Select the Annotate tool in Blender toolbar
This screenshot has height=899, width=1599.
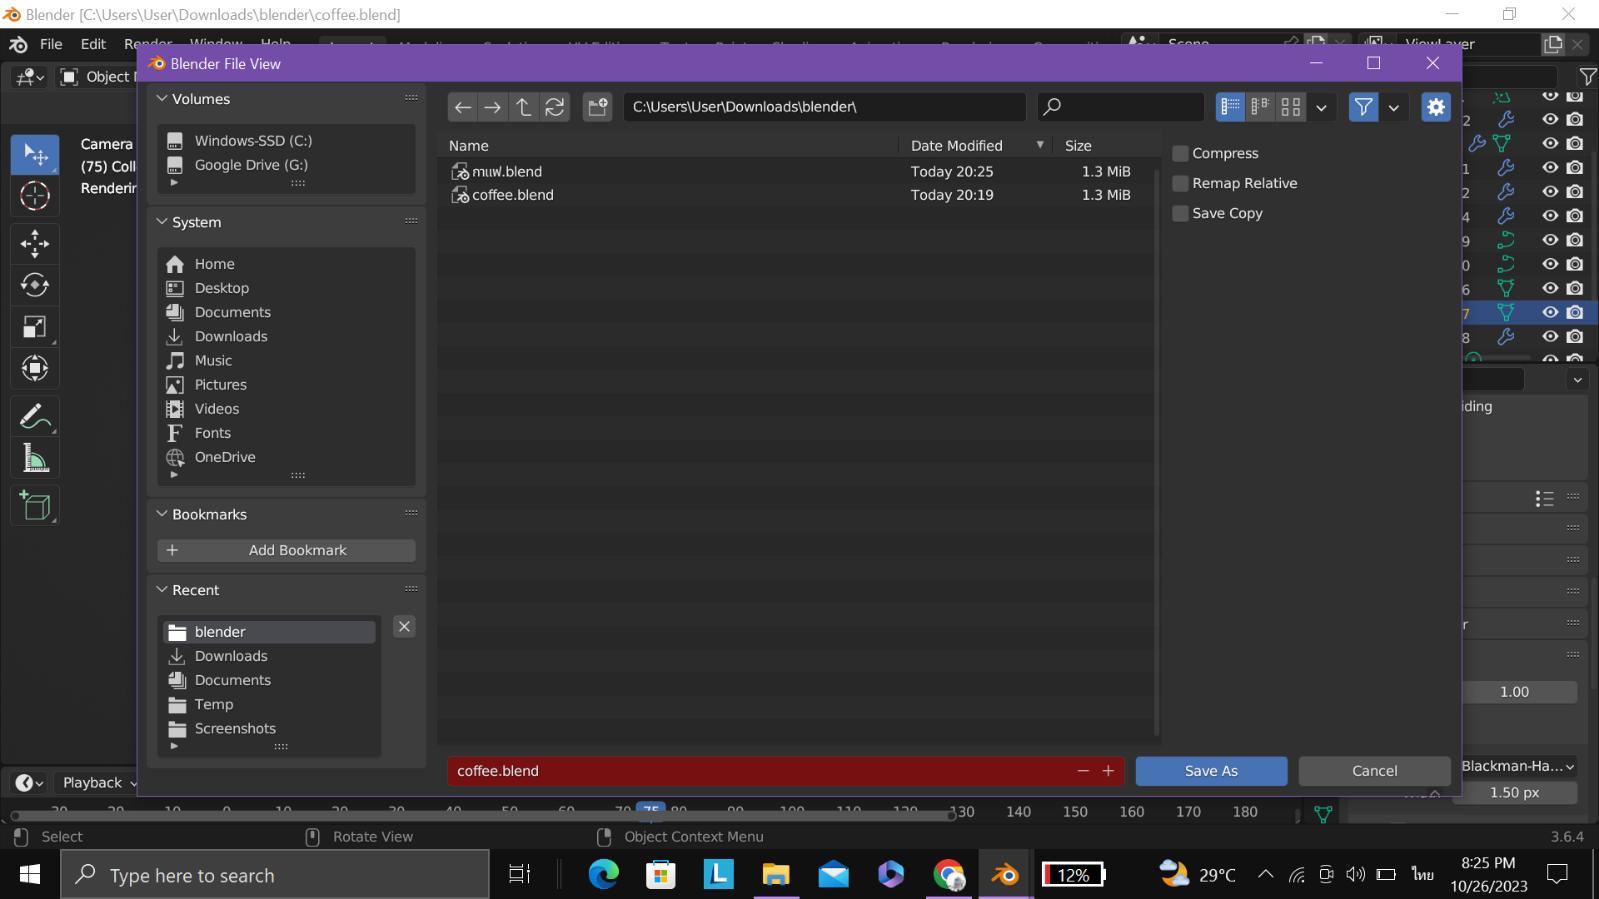point(35,416)
